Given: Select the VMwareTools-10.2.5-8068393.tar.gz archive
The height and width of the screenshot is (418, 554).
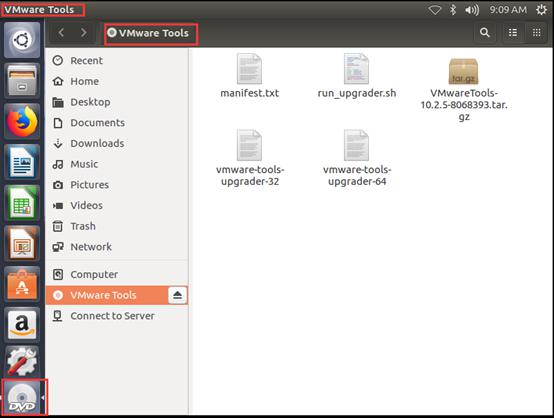Looking at the screenshot, I should click(x=464, y=89).
